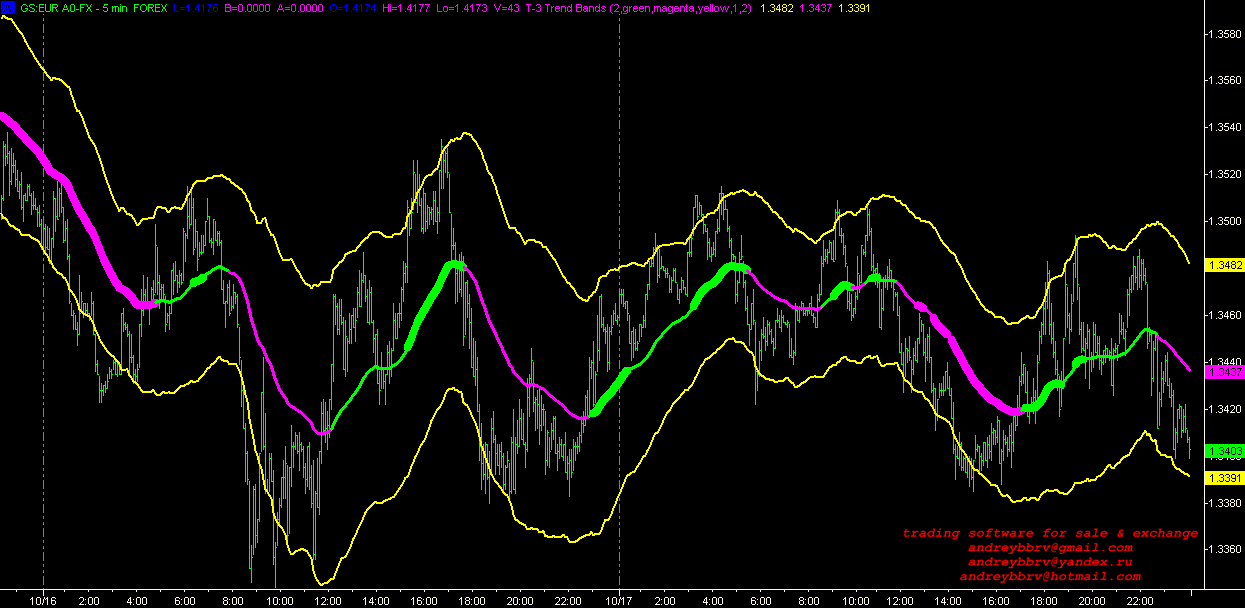
Task: Select green 1.3403 last price tag
Action: click(x=1224, y=451)
